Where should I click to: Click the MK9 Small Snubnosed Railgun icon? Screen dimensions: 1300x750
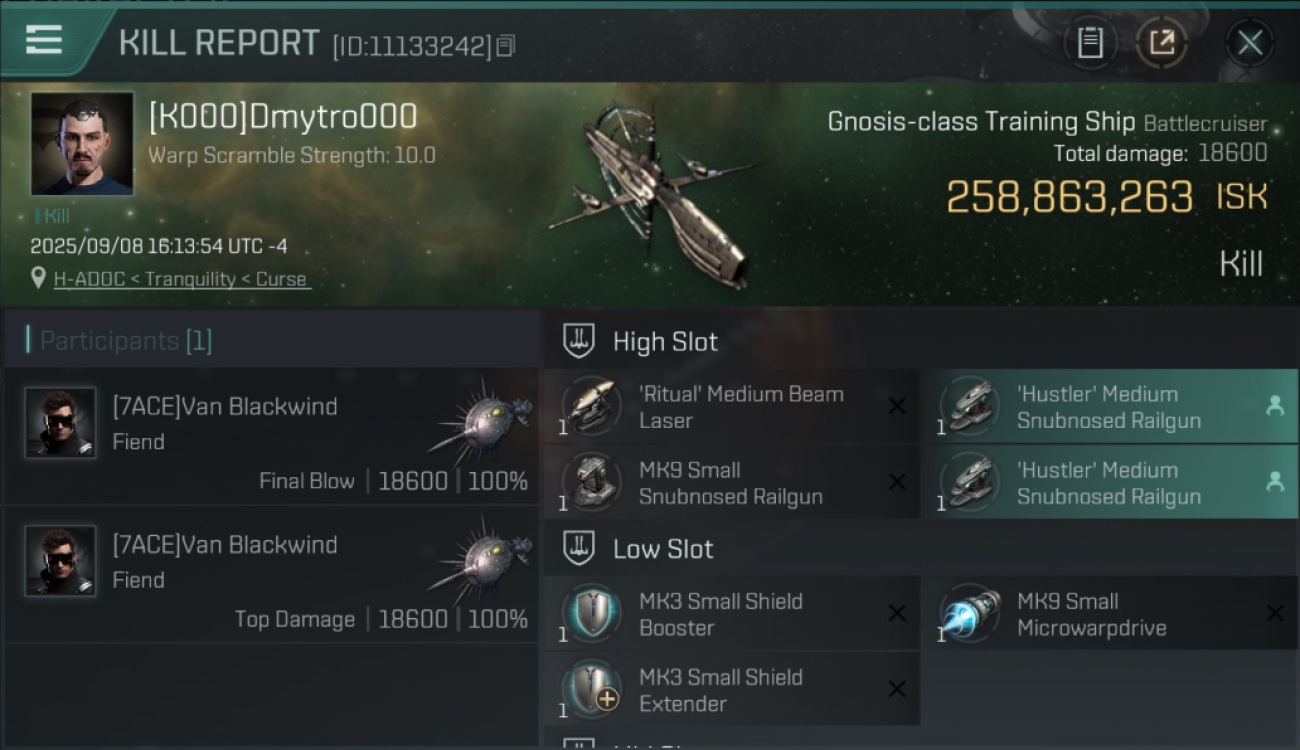click(x=592, y=483)
